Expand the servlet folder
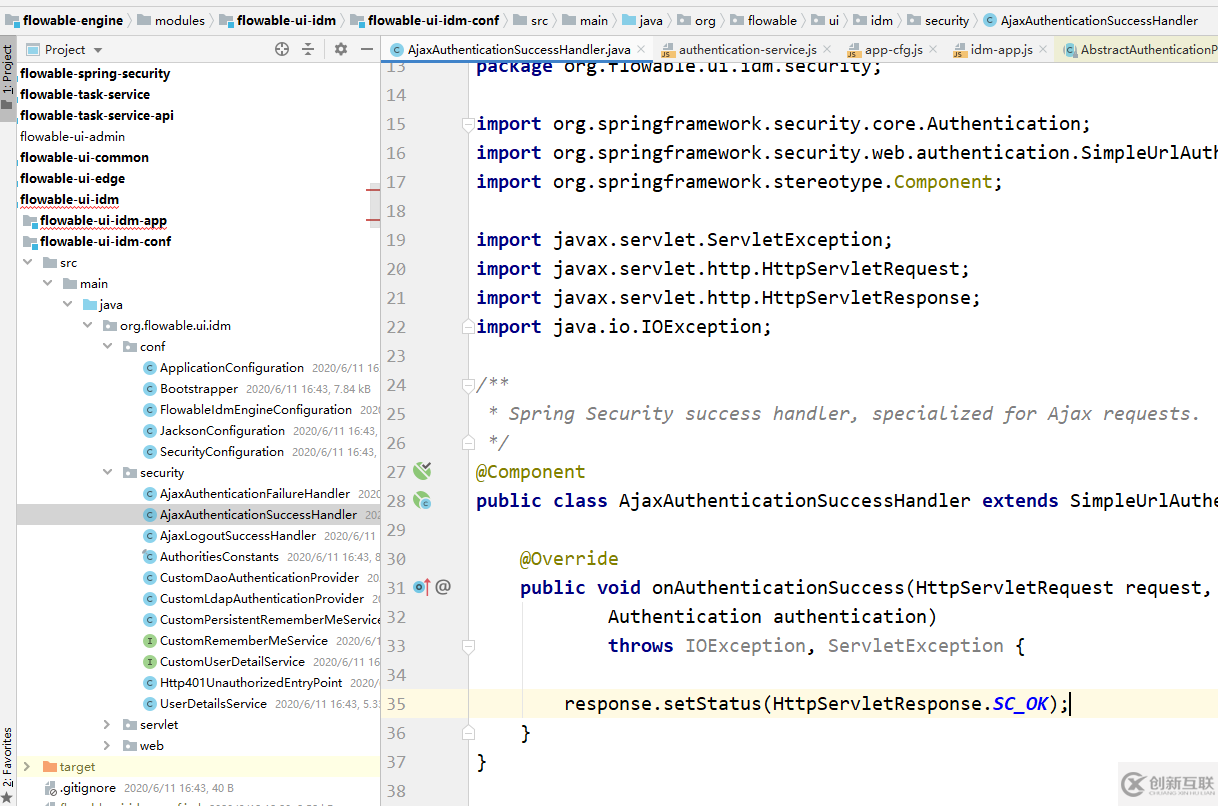This screenshot has height=806, width=1218. [x=108, y=724]
